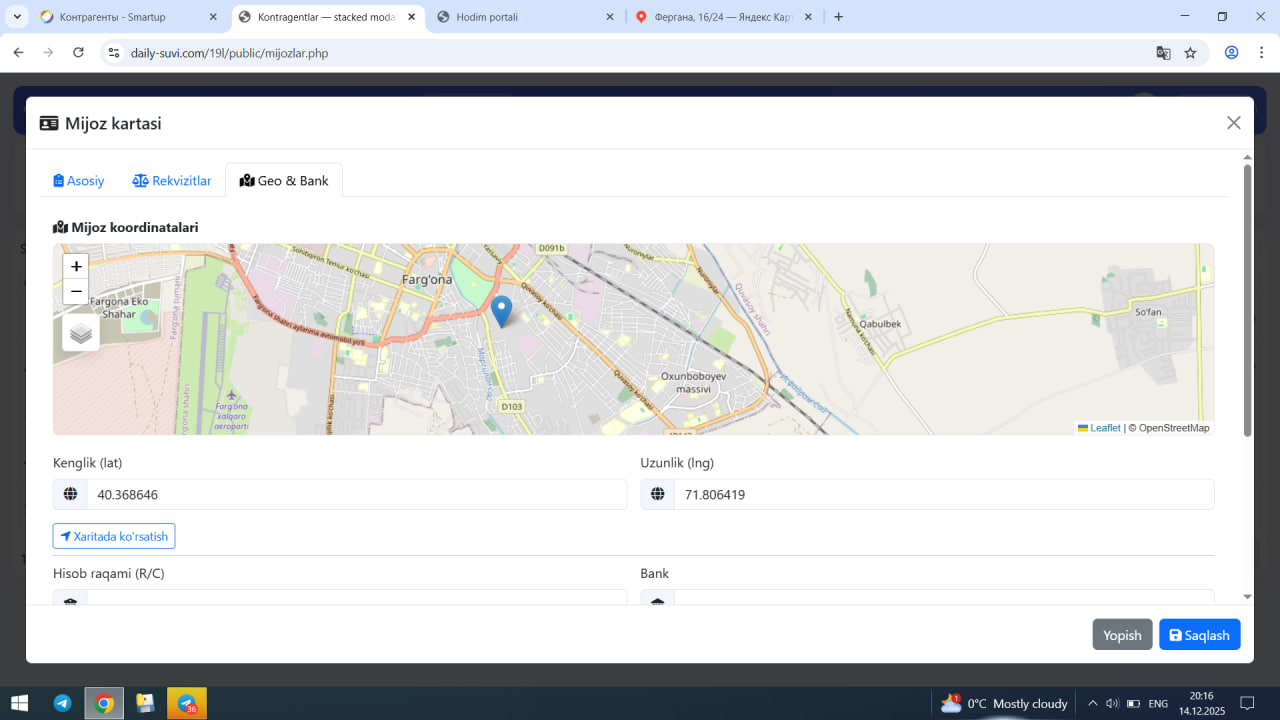The image size is (1280, 720).
Task: Open the map layers control
Action: 81,333
